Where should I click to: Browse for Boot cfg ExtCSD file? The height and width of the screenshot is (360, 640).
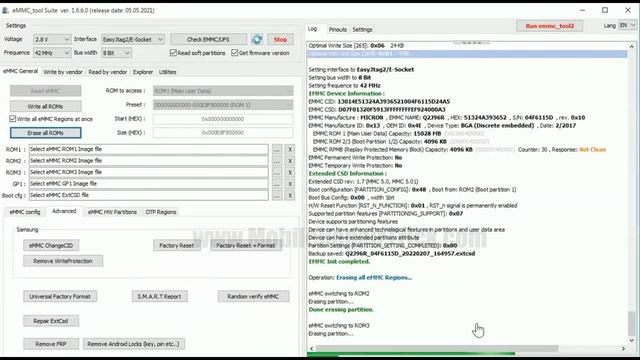277,195
